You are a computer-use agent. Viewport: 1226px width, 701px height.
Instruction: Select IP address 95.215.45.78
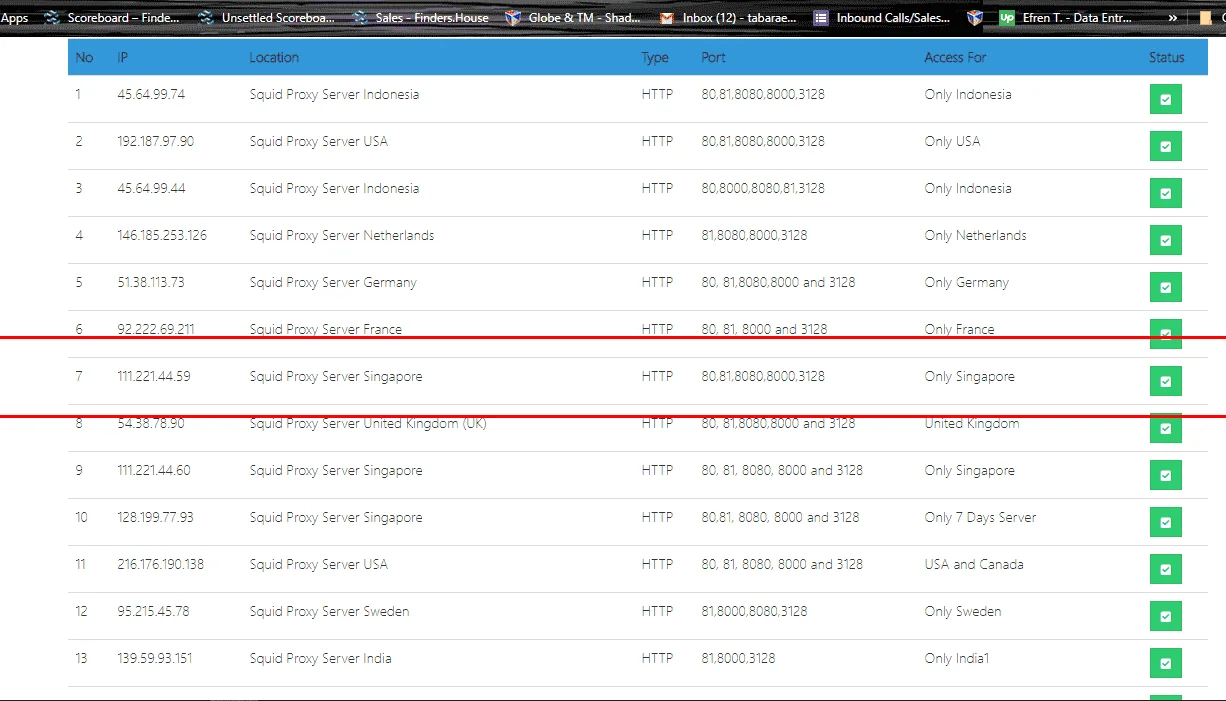tap(153, 611)
